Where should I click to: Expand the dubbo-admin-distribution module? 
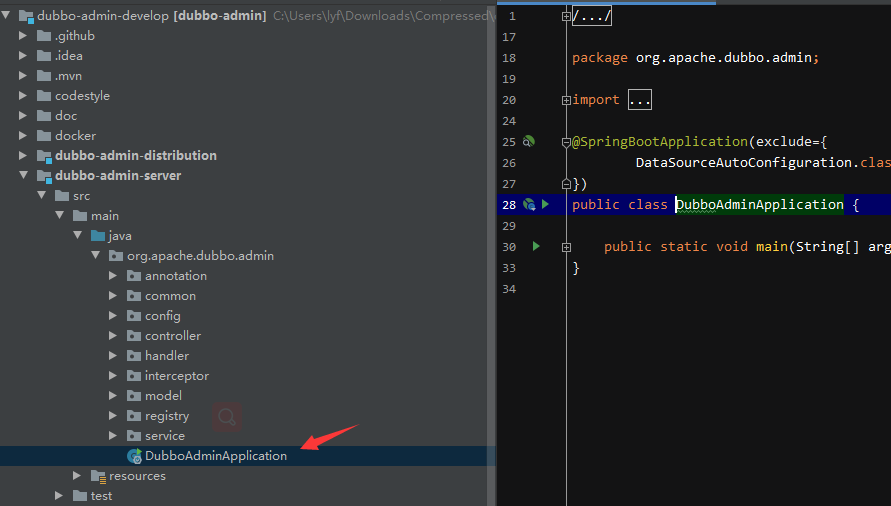click(x=23, y=155)
